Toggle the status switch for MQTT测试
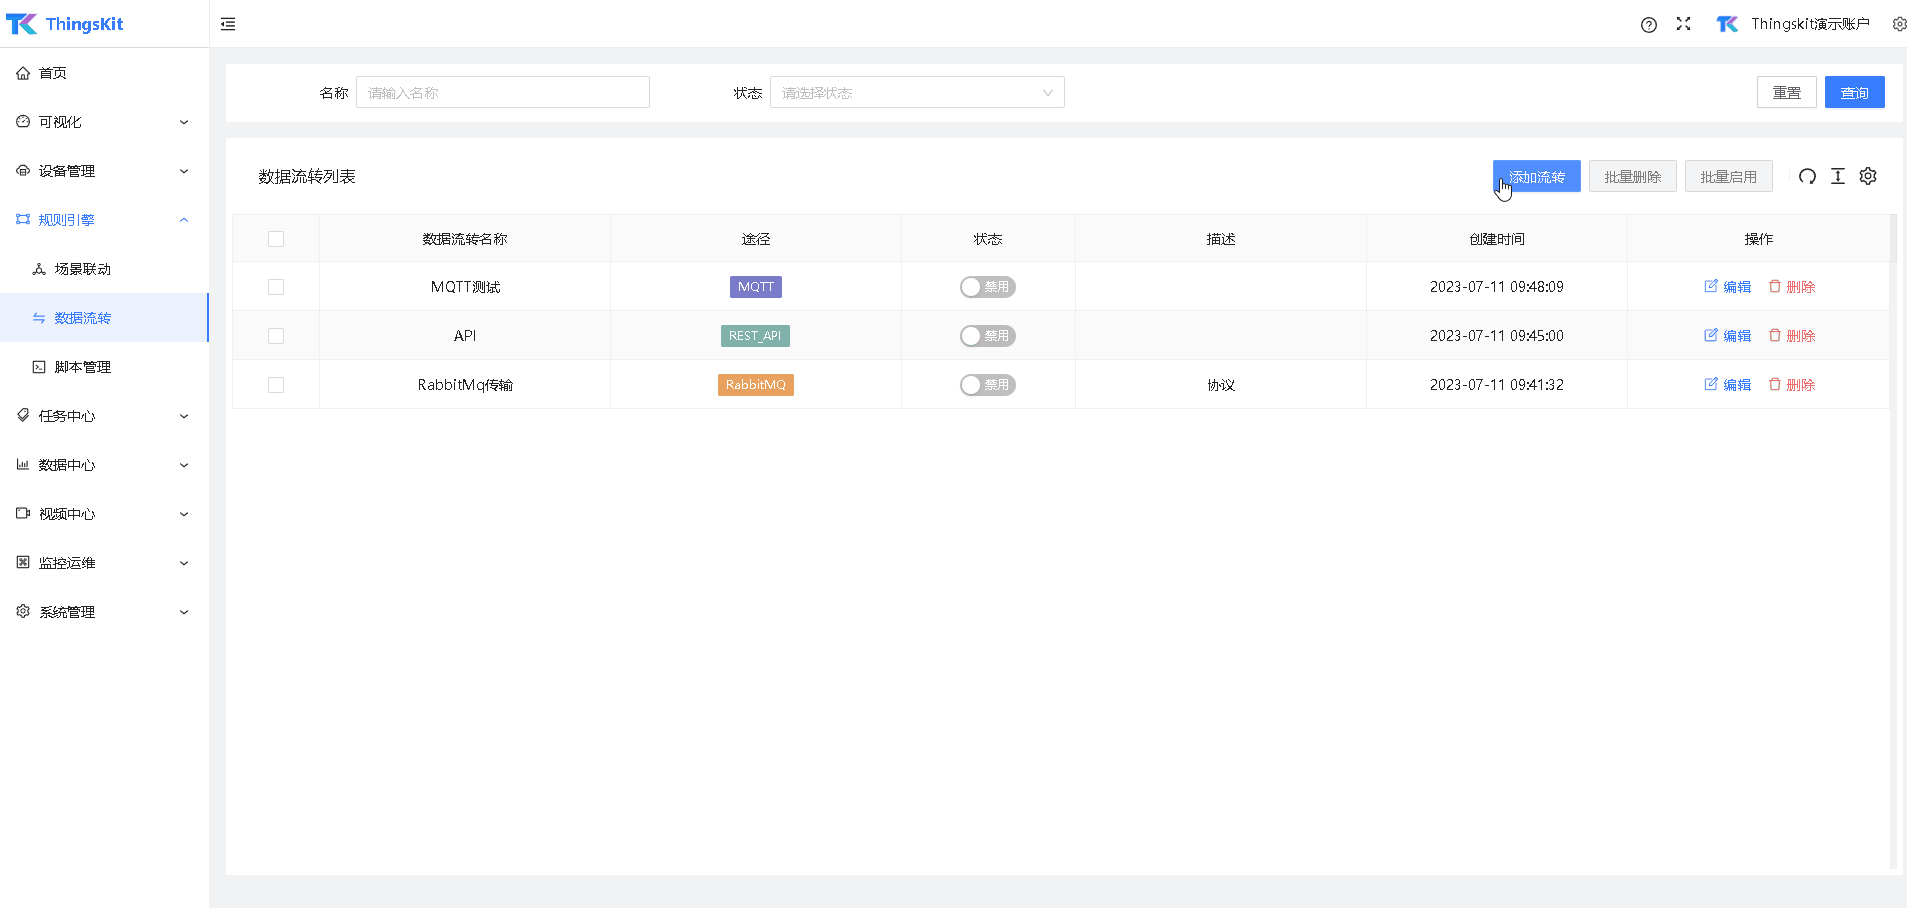The height and width of the screenshot is (908, 1907). 987,287
